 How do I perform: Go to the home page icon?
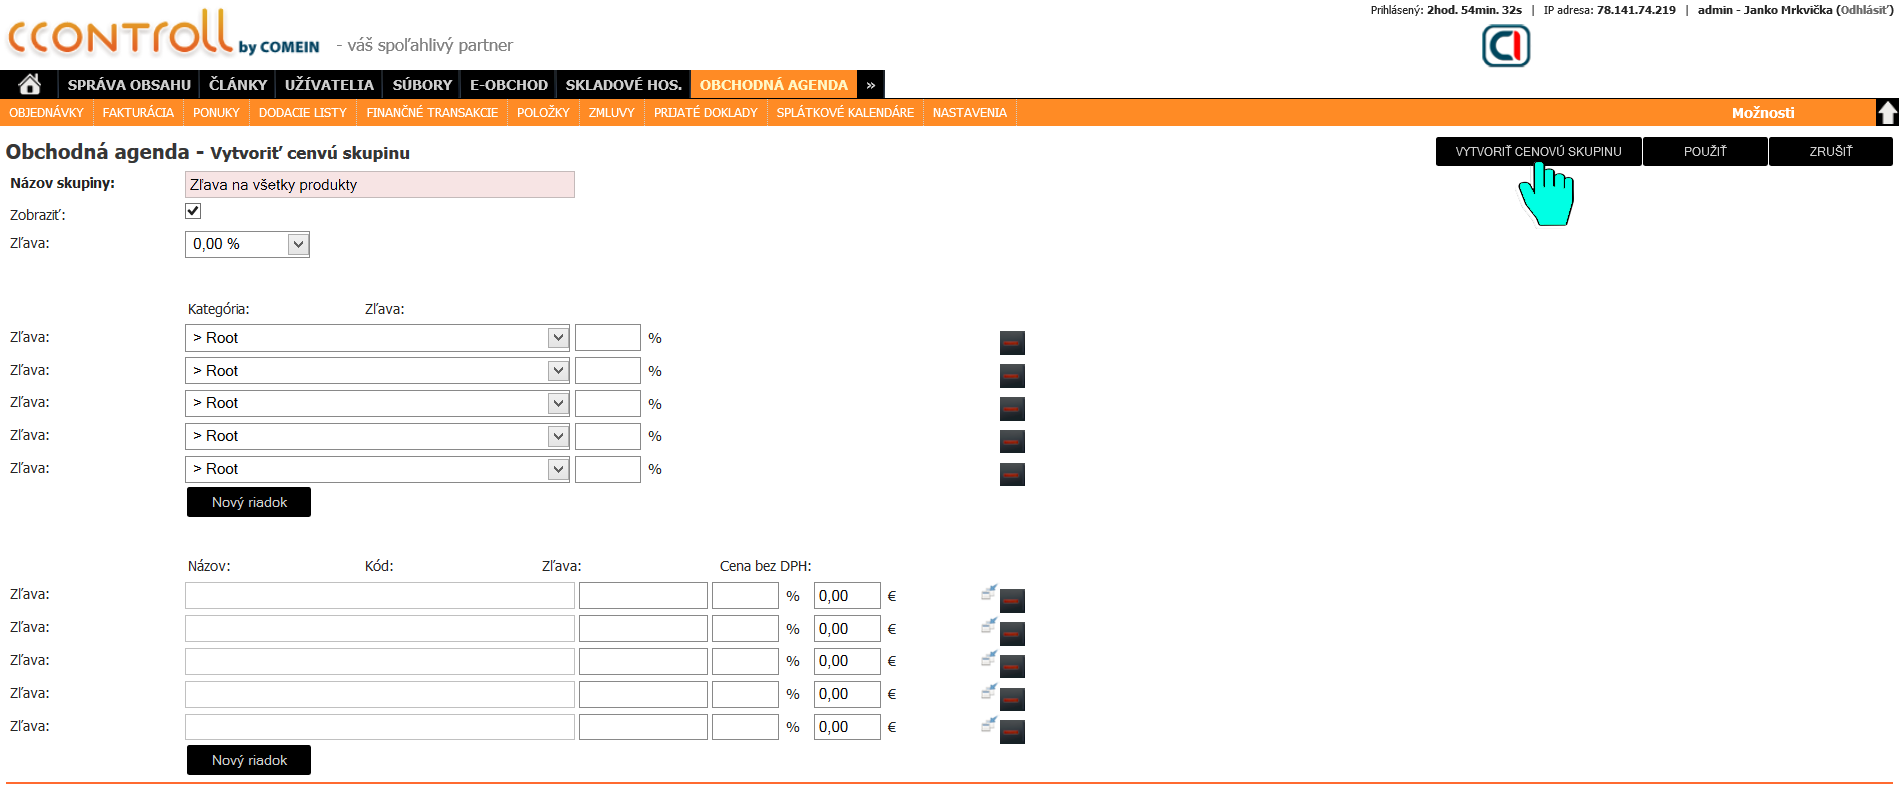(x=29, y=85)
